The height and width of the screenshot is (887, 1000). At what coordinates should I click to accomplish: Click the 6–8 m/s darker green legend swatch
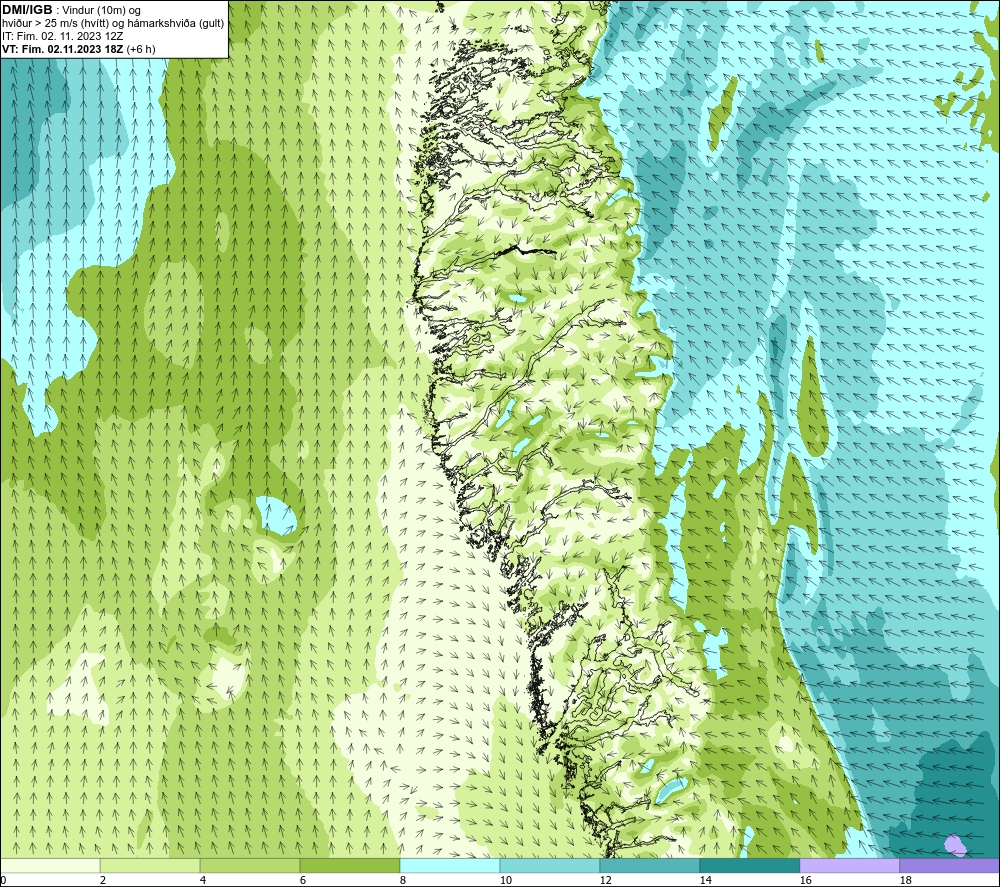pos(350,865)
